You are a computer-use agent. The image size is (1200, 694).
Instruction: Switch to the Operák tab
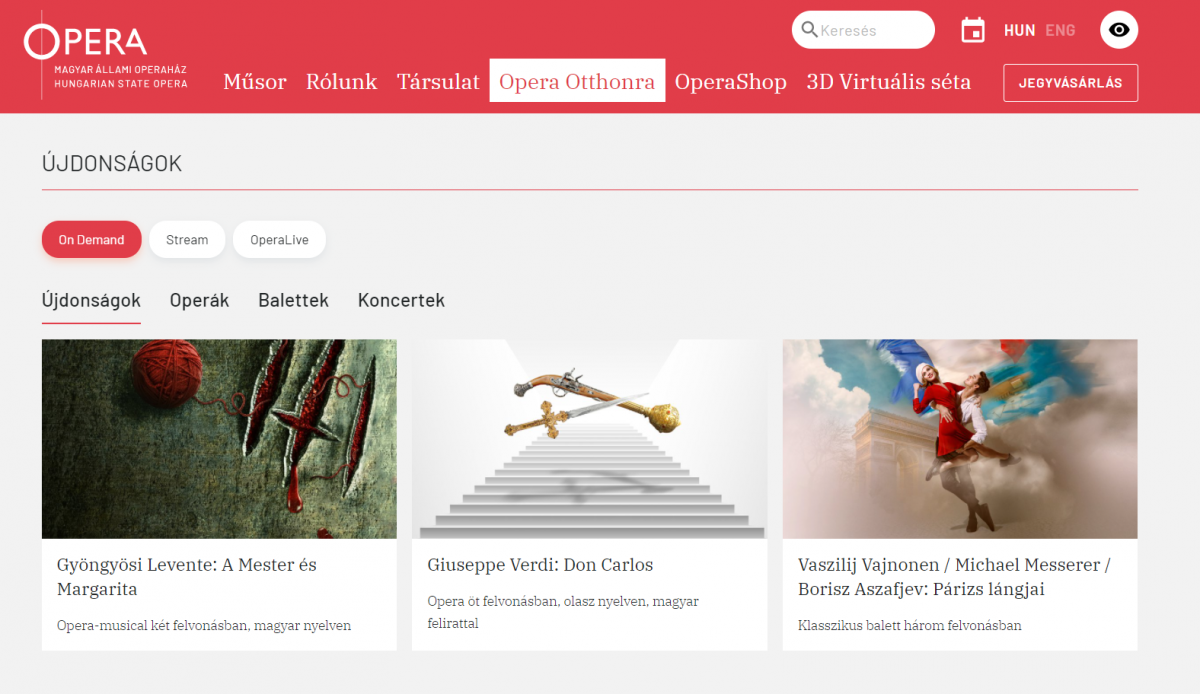pos(199,301)
